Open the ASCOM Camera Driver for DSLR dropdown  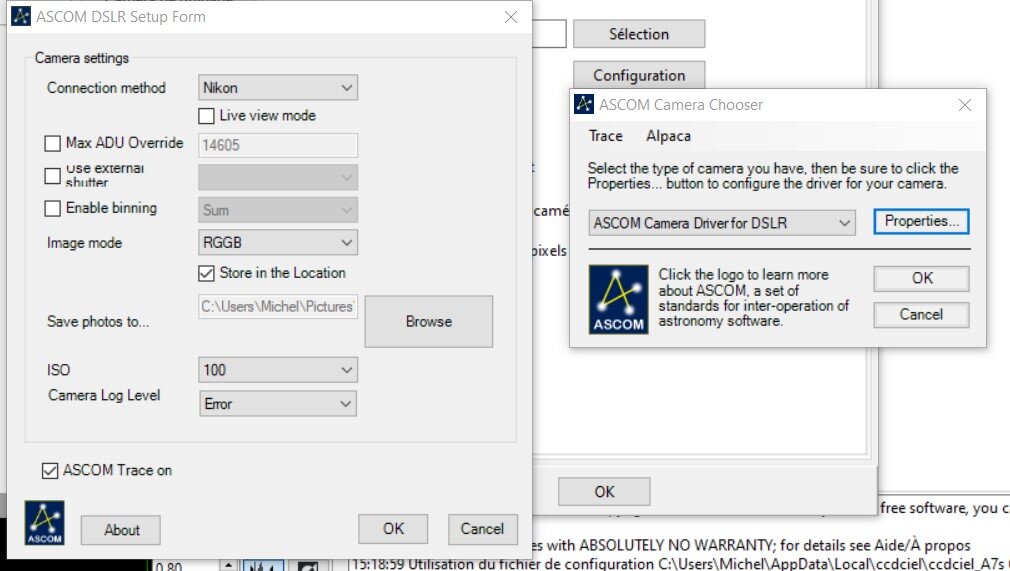point(722,223)
